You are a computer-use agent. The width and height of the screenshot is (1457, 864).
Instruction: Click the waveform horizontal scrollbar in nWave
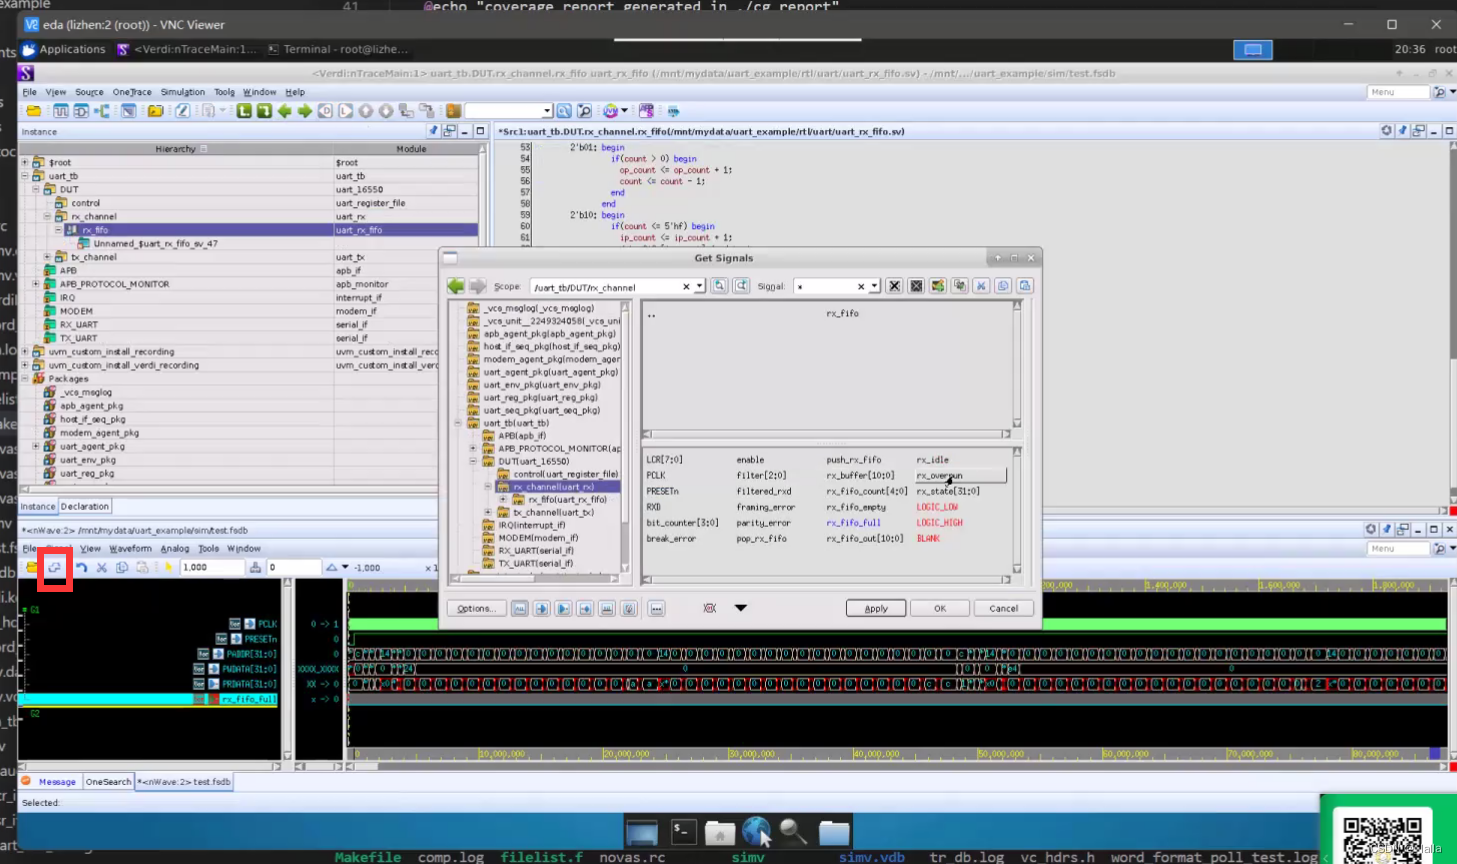coord(895,767)
